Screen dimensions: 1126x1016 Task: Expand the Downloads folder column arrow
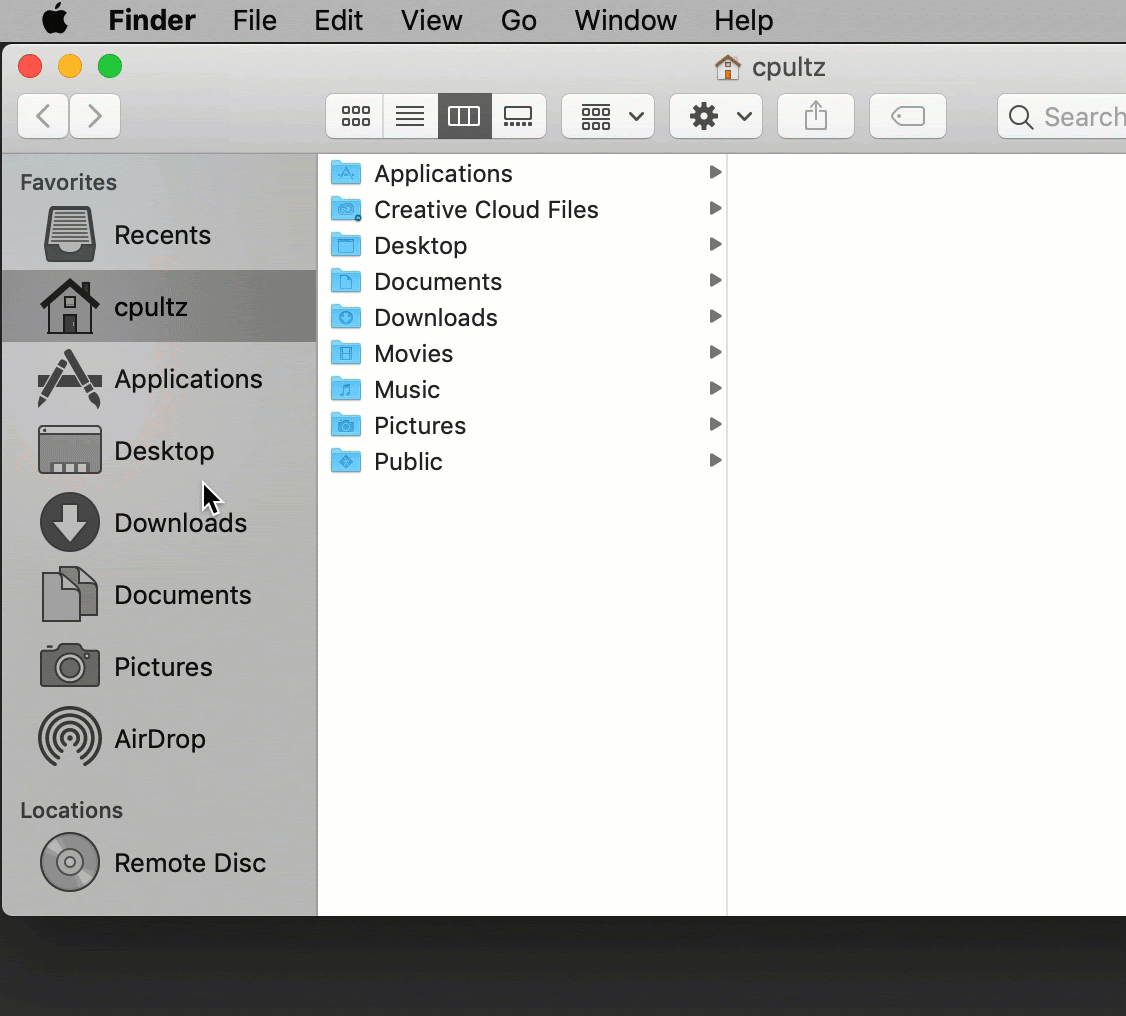point(715,316)
